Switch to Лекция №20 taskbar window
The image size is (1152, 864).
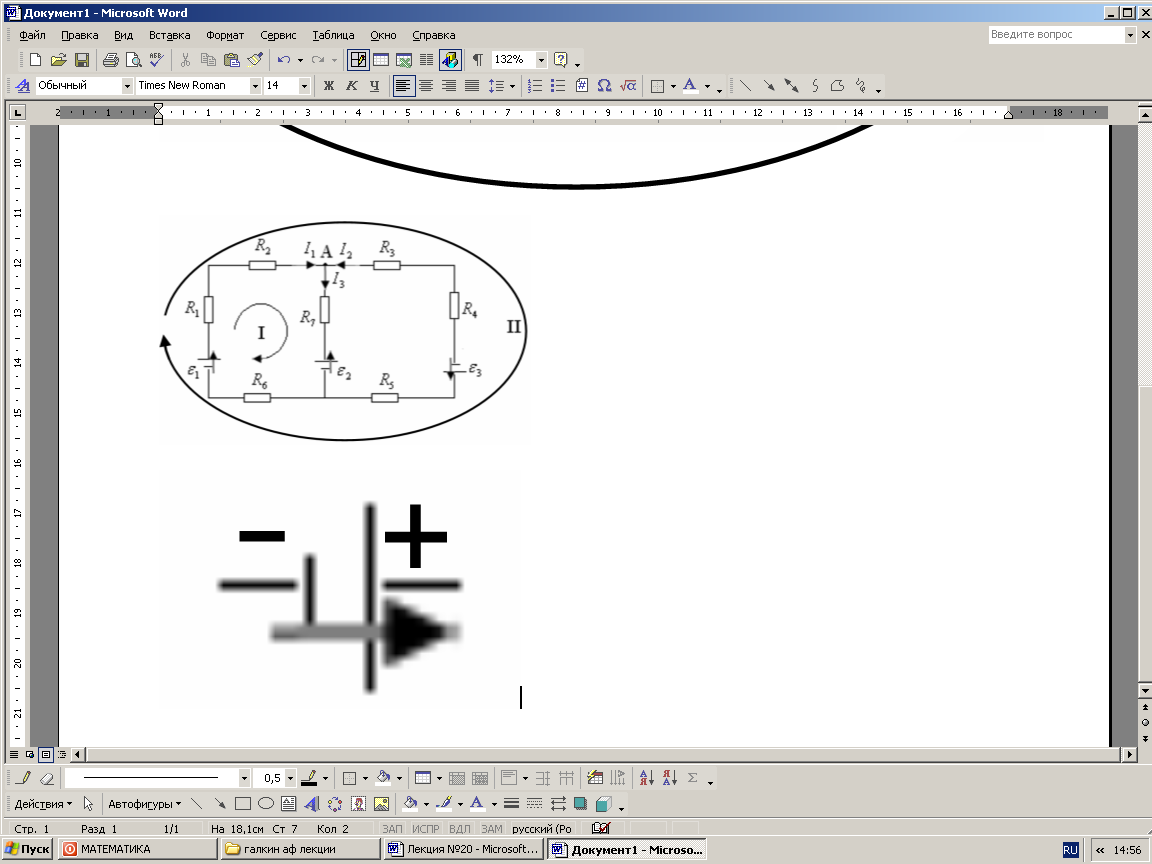(x=464, y=849)
